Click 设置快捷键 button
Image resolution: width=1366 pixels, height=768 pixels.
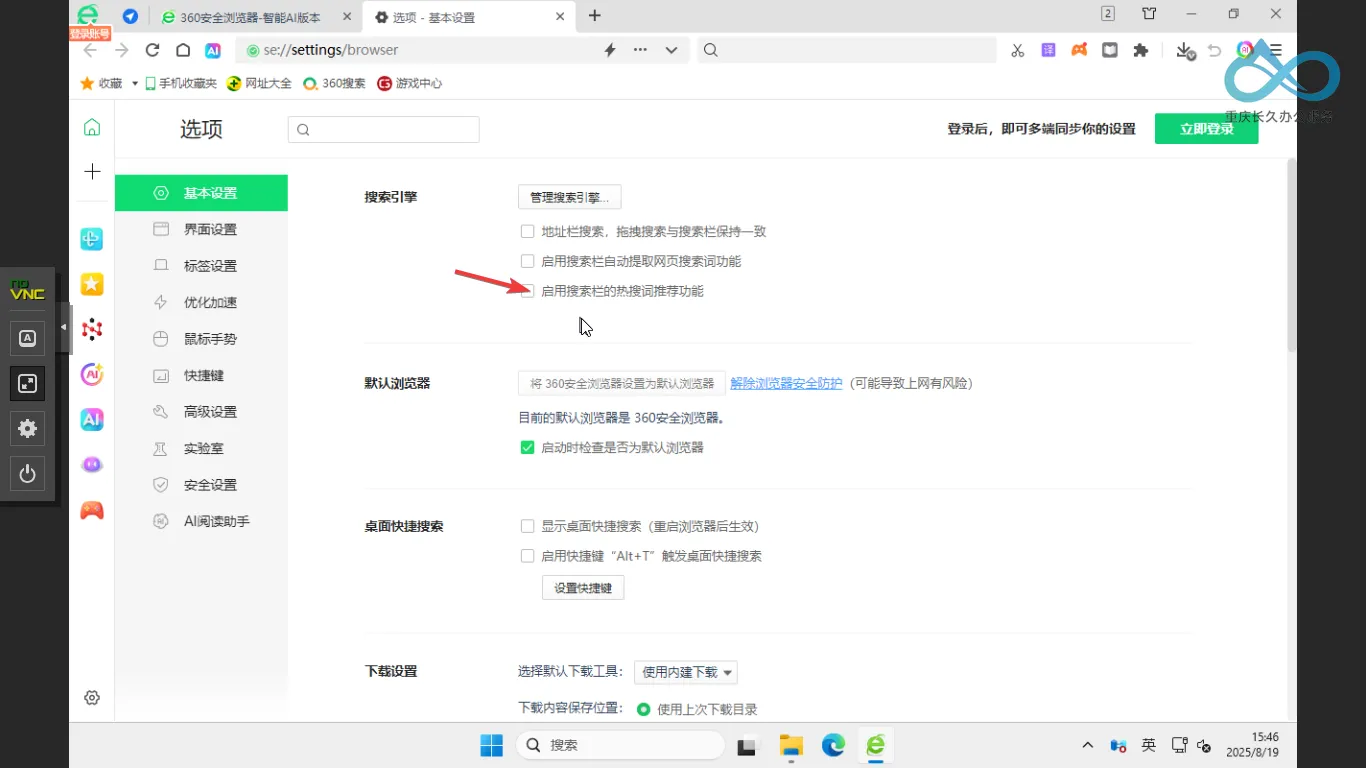[583, 588]
